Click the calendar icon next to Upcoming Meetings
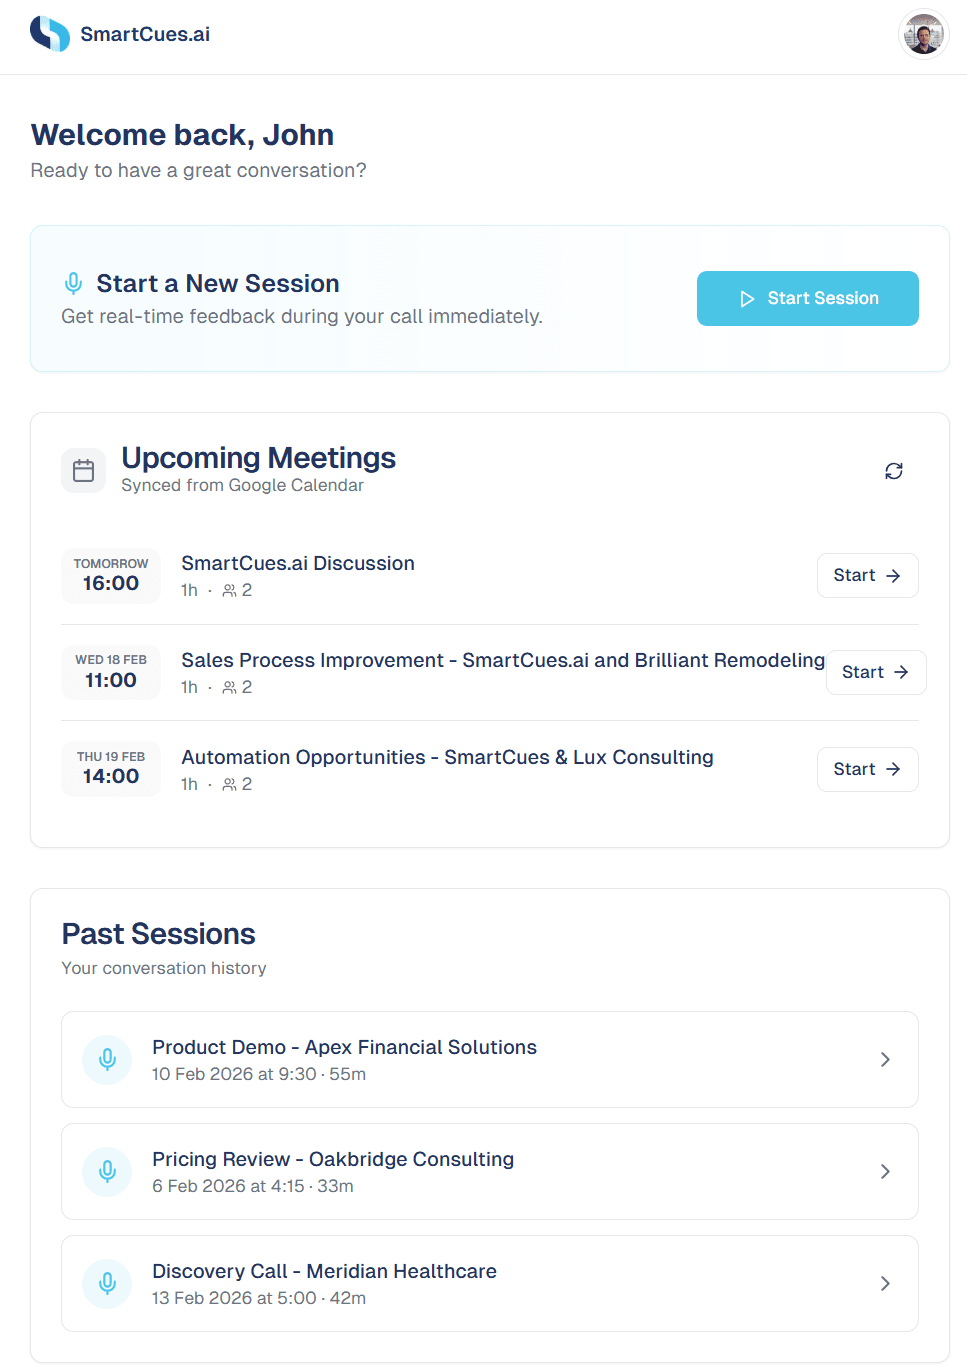The width and height of the screenshot is (967, 1372). point(83,470)
